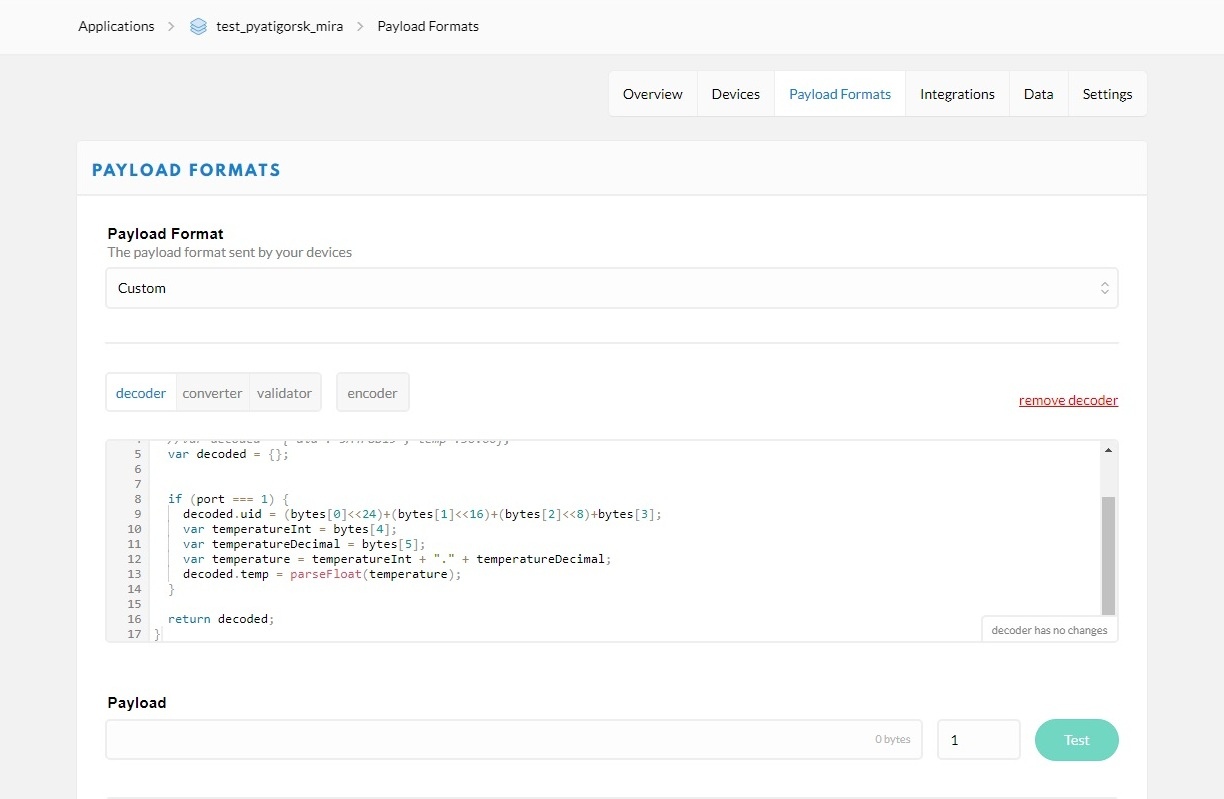Select the encoder function tab
The height and width of the screenshot is (799, 1224).
373,393
